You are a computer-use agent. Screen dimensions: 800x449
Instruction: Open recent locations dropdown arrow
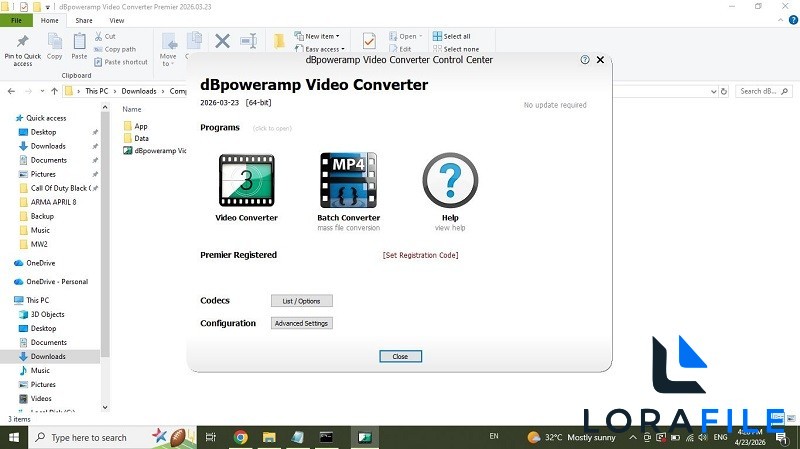(x=42, y=91)
